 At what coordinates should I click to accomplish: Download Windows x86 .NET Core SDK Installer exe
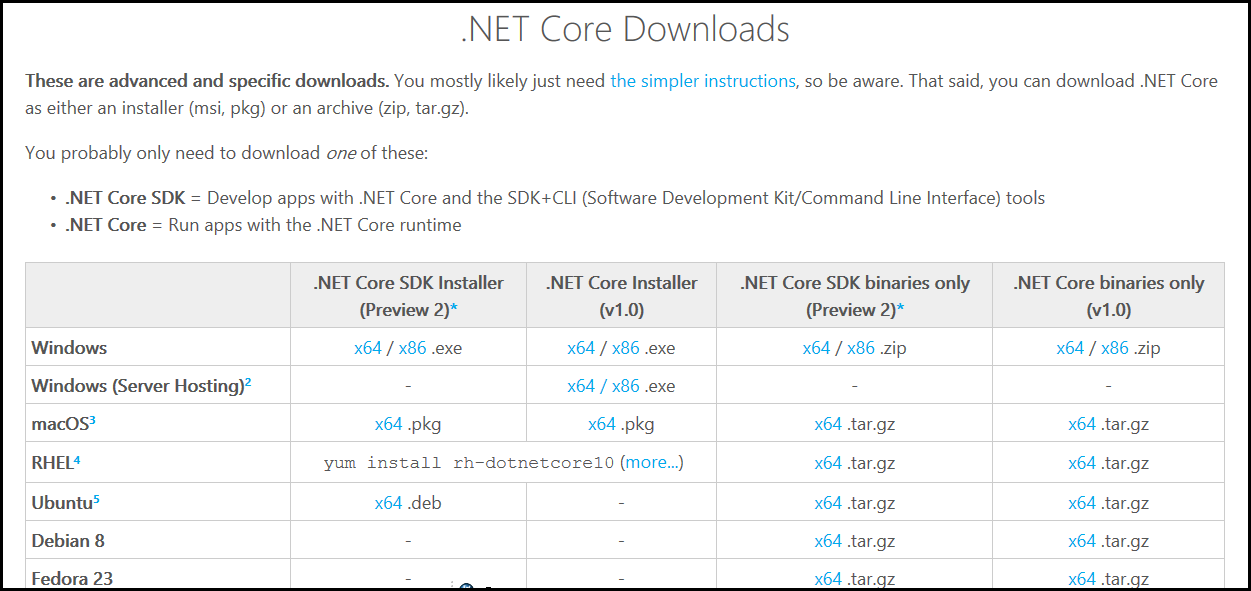click(x=412, y=348)
